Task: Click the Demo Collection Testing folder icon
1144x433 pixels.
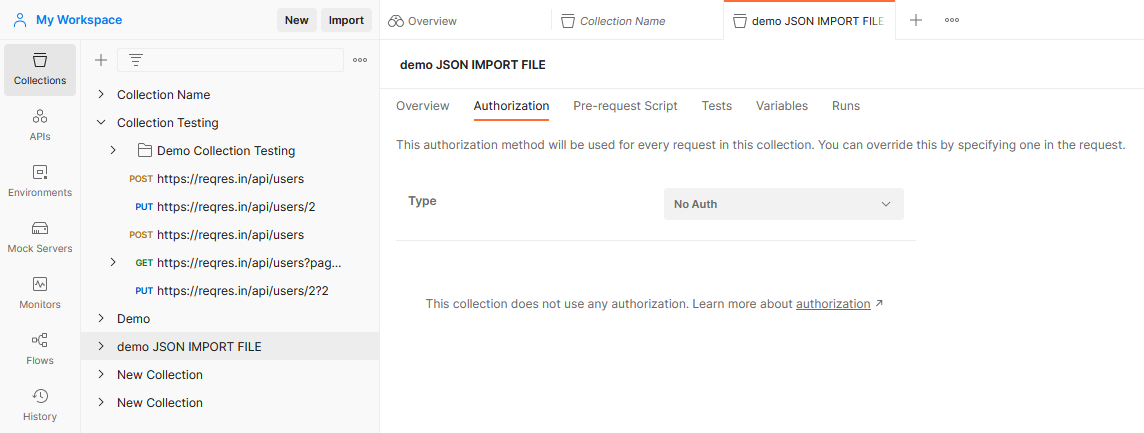Action: click(144, 150)
